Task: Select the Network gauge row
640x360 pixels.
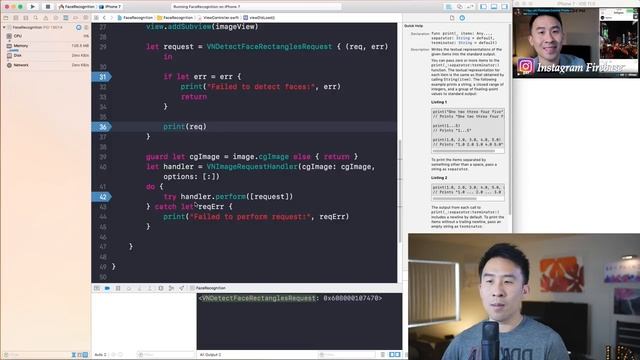Action: [x=47, y=65]
